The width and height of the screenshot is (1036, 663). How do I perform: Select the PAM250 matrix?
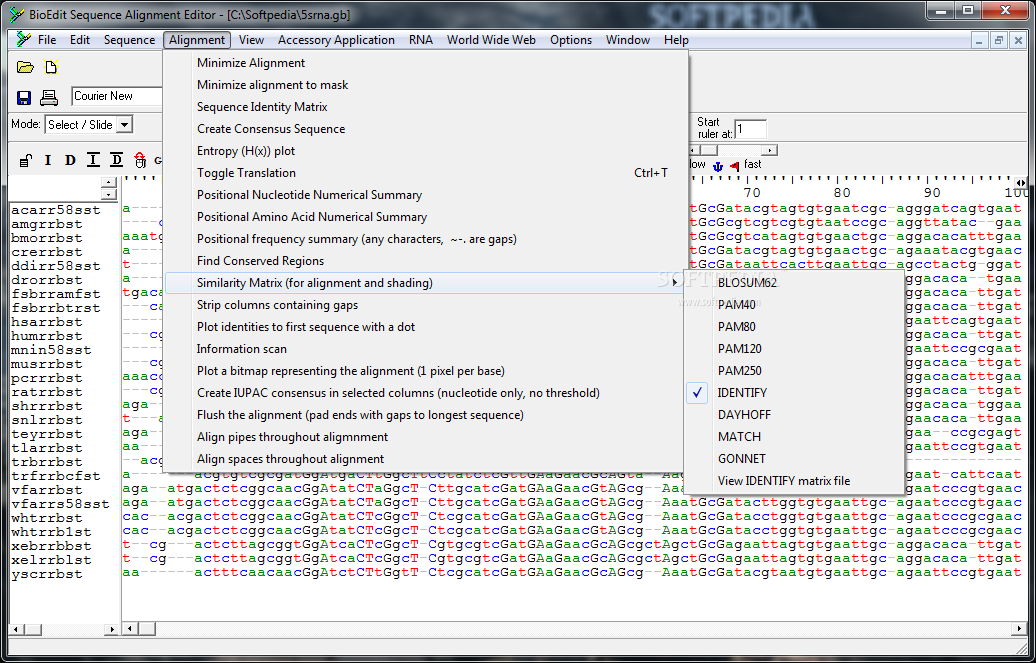[794, 371]
